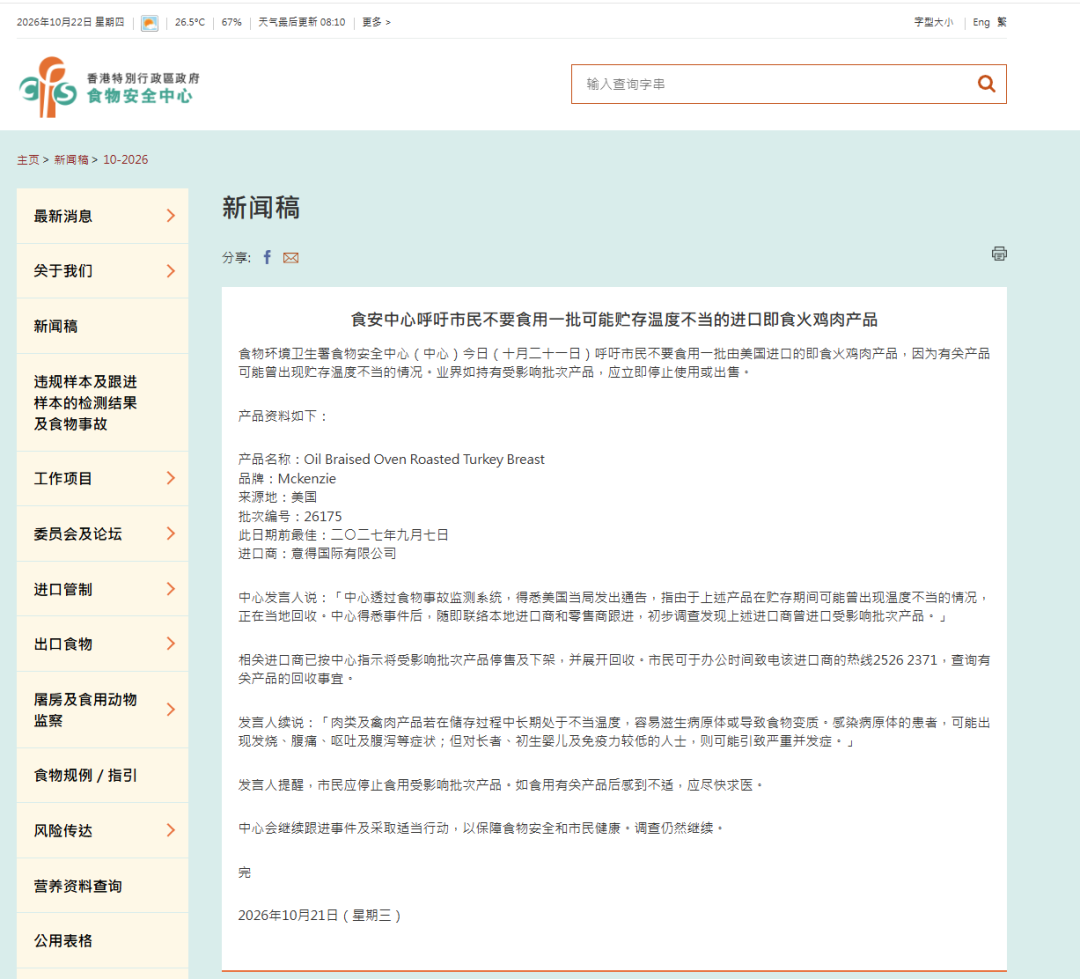Expand the 最新消息 menu arrow
1080x979 pixels.
(x=171, y=216)
